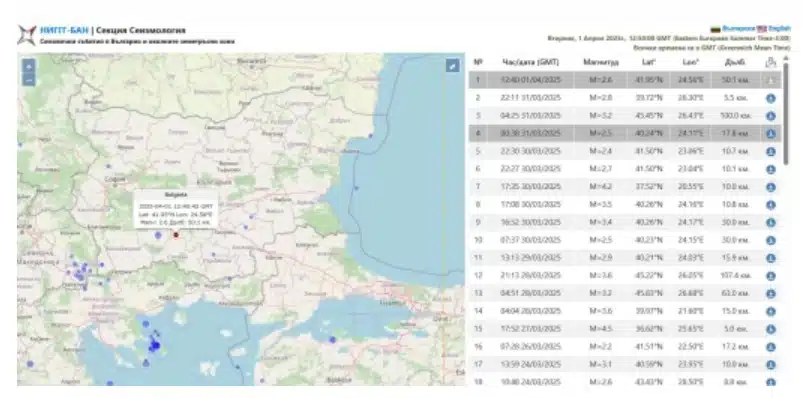Select the 17:25 30/03/2025 event time
803x398 pixels.
click(531, 186)
